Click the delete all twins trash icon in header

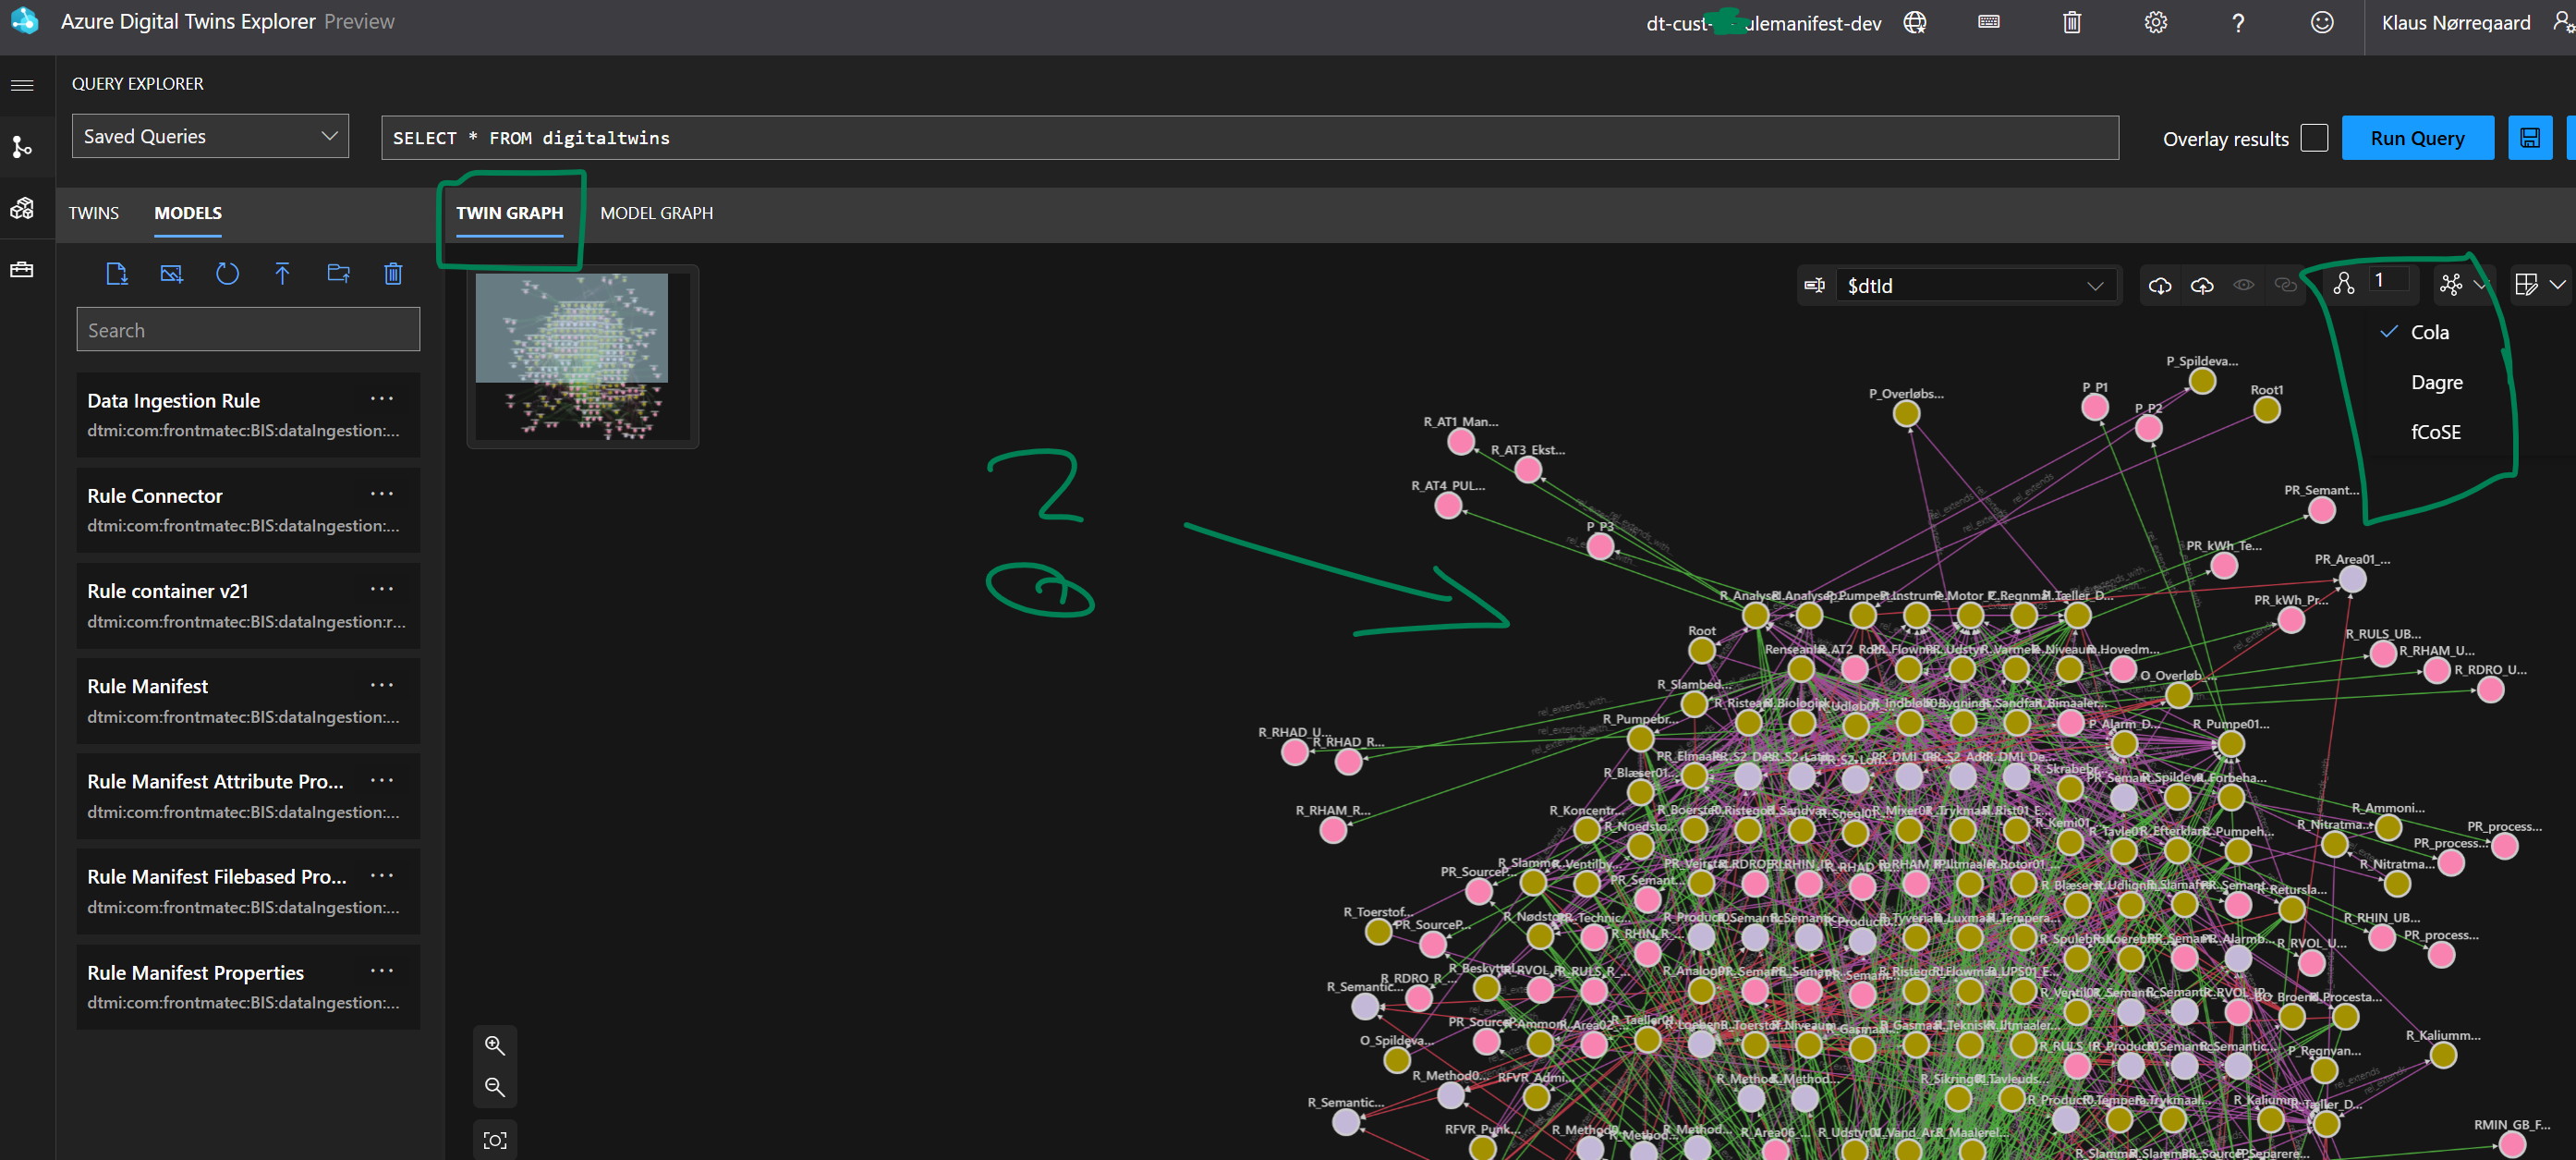click(2072, 22)
